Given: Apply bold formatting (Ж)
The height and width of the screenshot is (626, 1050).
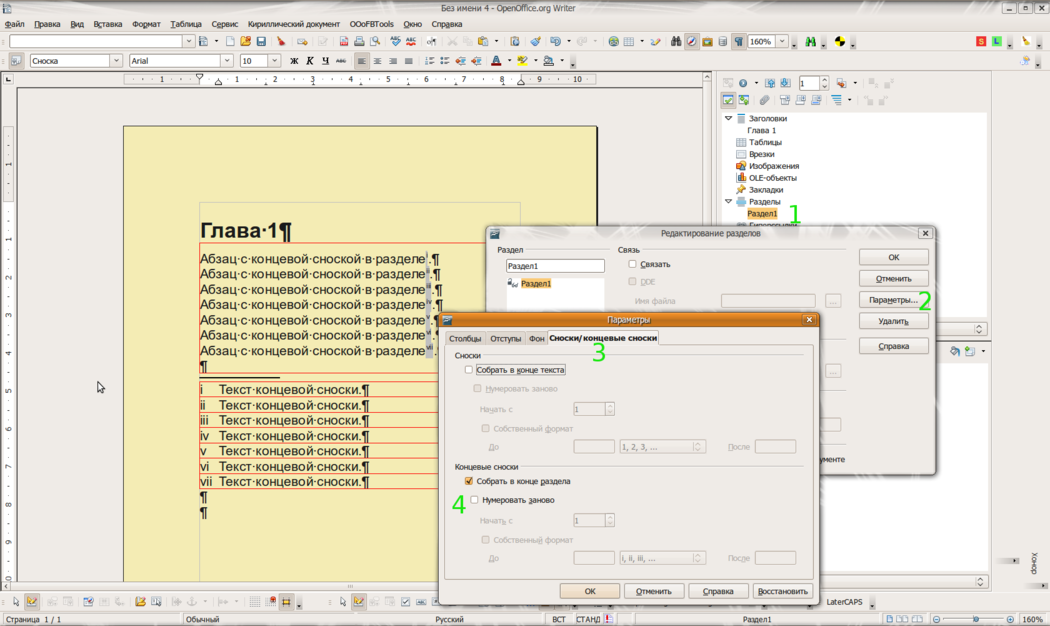Looking at the screenshot, I should (294, 61).
